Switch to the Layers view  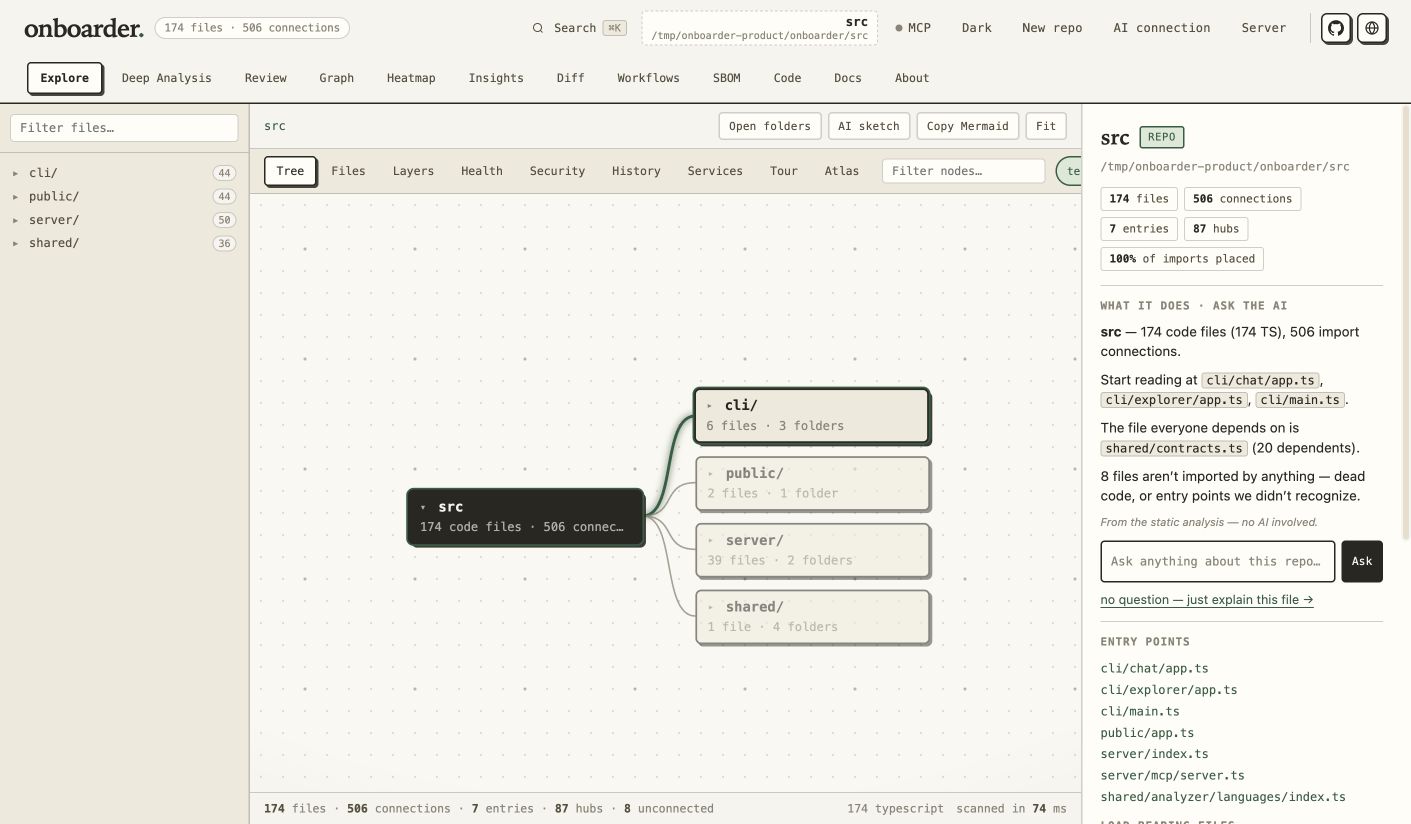pyautogui.click(x=413, y=171)
